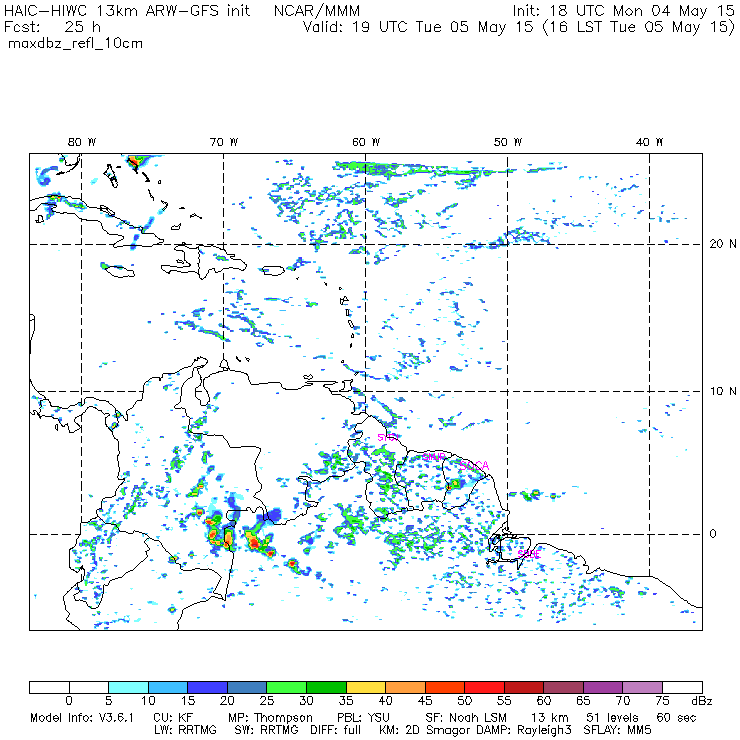Click the 35 tick label on legend
This screenshot has width=740, height=740.
346,701
